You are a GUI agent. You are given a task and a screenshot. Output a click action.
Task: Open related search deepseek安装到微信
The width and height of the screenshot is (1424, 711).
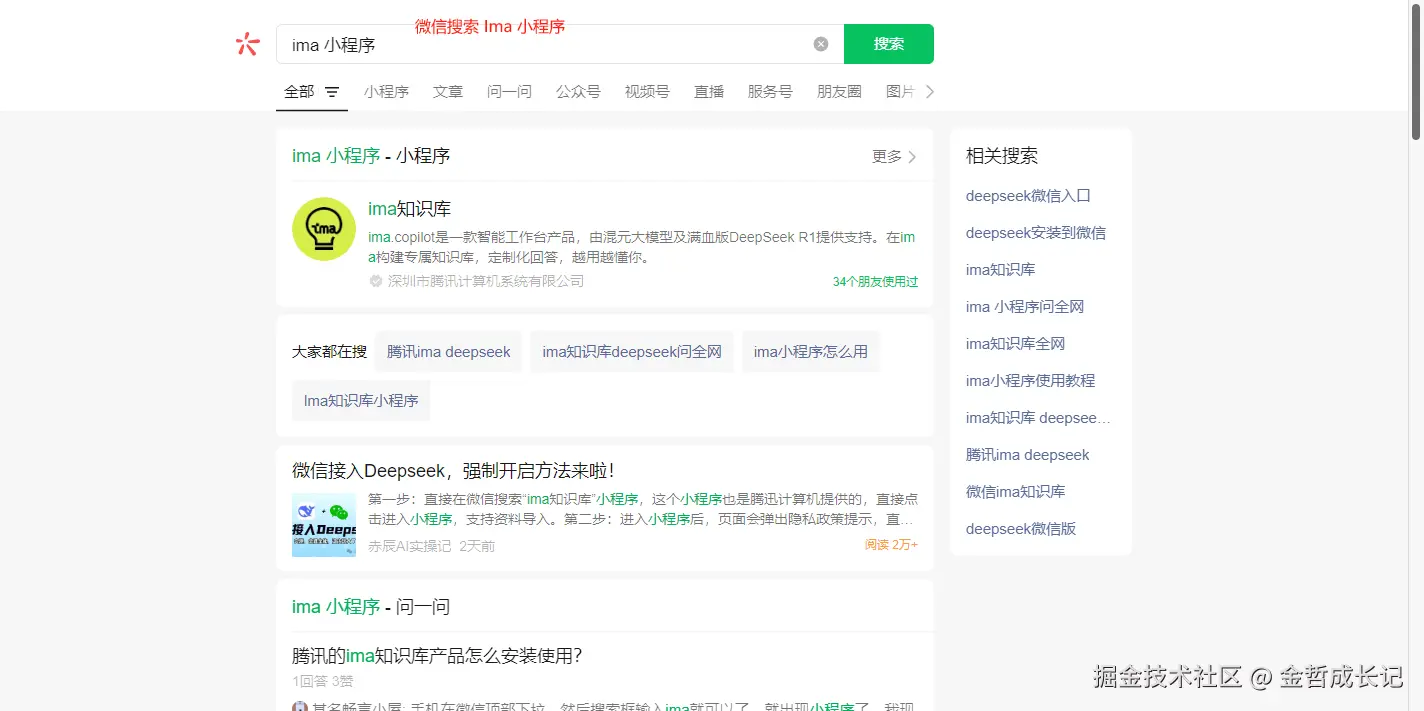(x=1036, y=233)
